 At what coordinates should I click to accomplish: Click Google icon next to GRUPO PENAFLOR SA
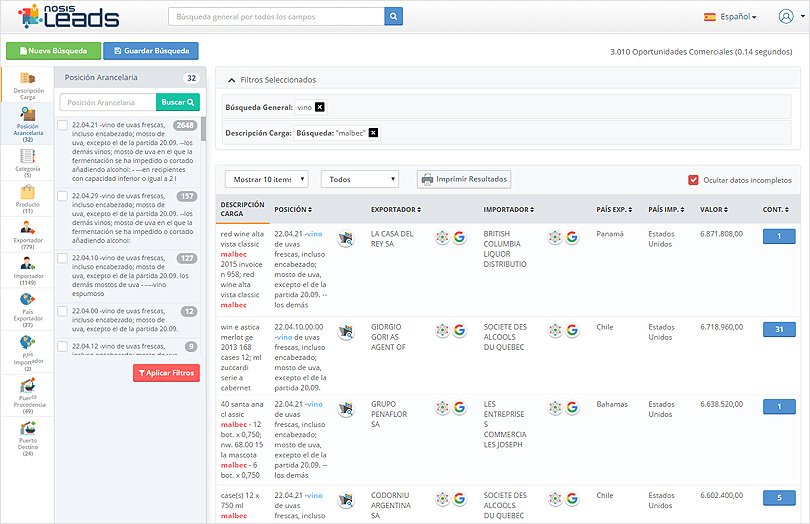click(x=459, y=407)
